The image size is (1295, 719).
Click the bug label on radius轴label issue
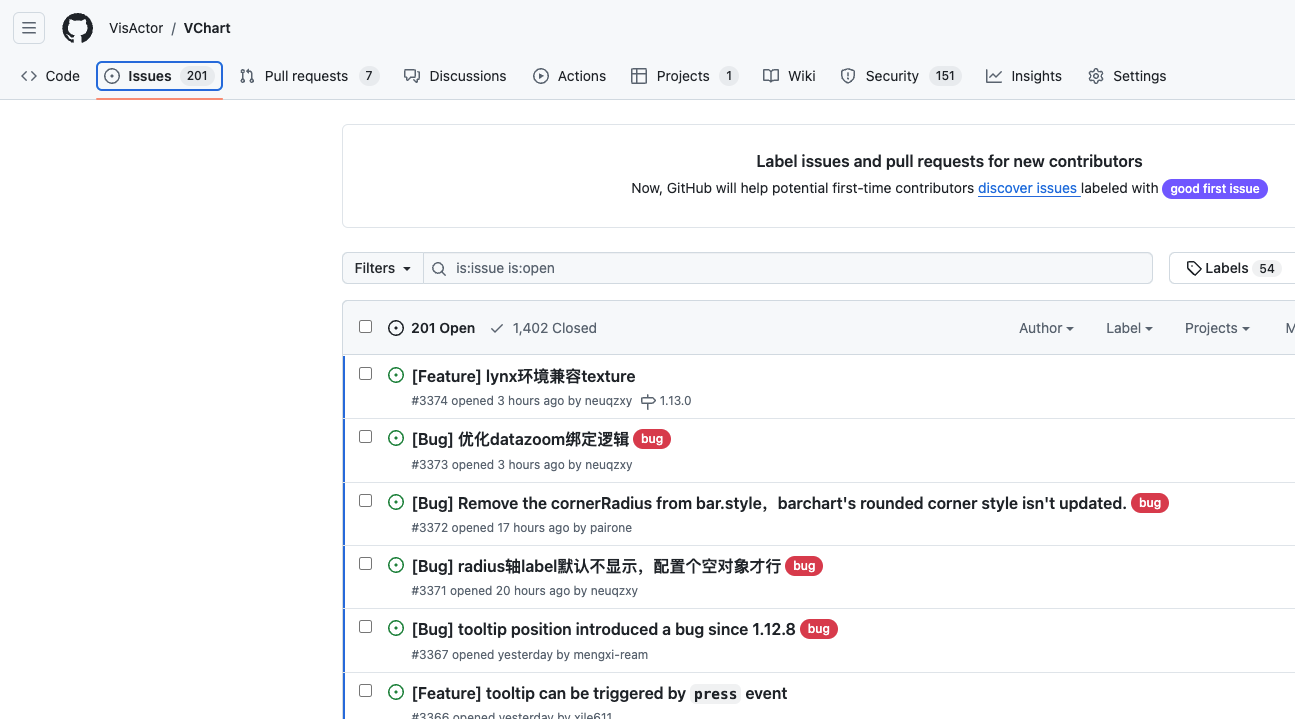[804, 566]
